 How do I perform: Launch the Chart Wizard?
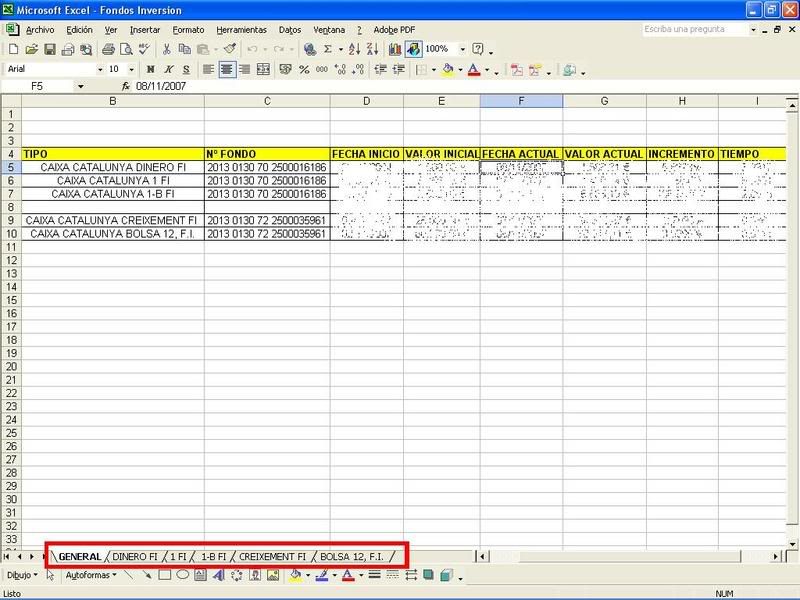pyautogui.click(x=395, y=49)
